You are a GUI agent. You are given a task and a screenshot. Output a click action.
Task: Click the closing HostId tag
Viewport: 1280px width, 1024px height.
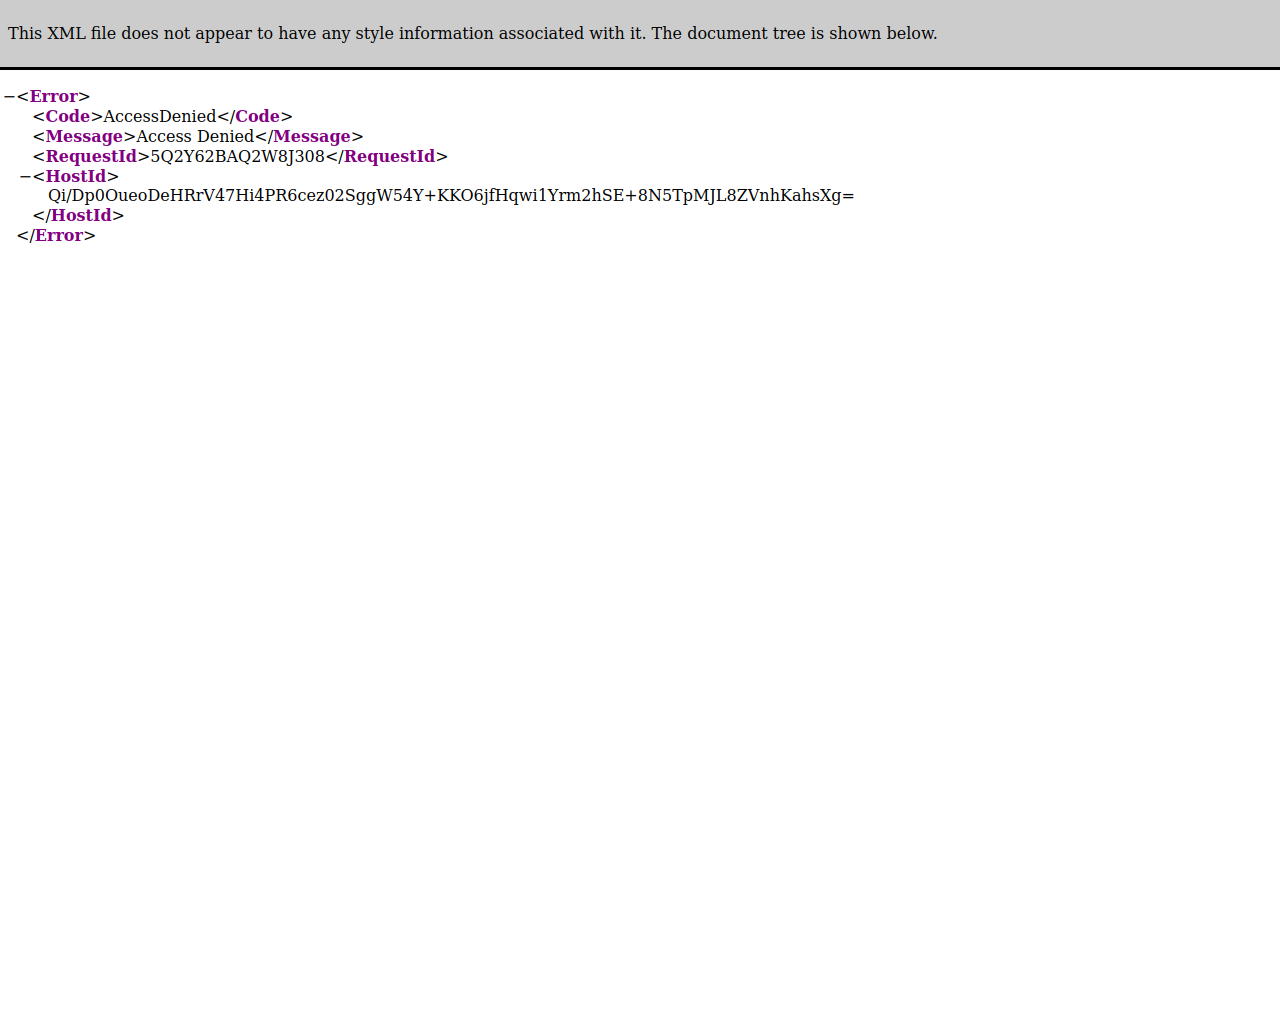78,216
